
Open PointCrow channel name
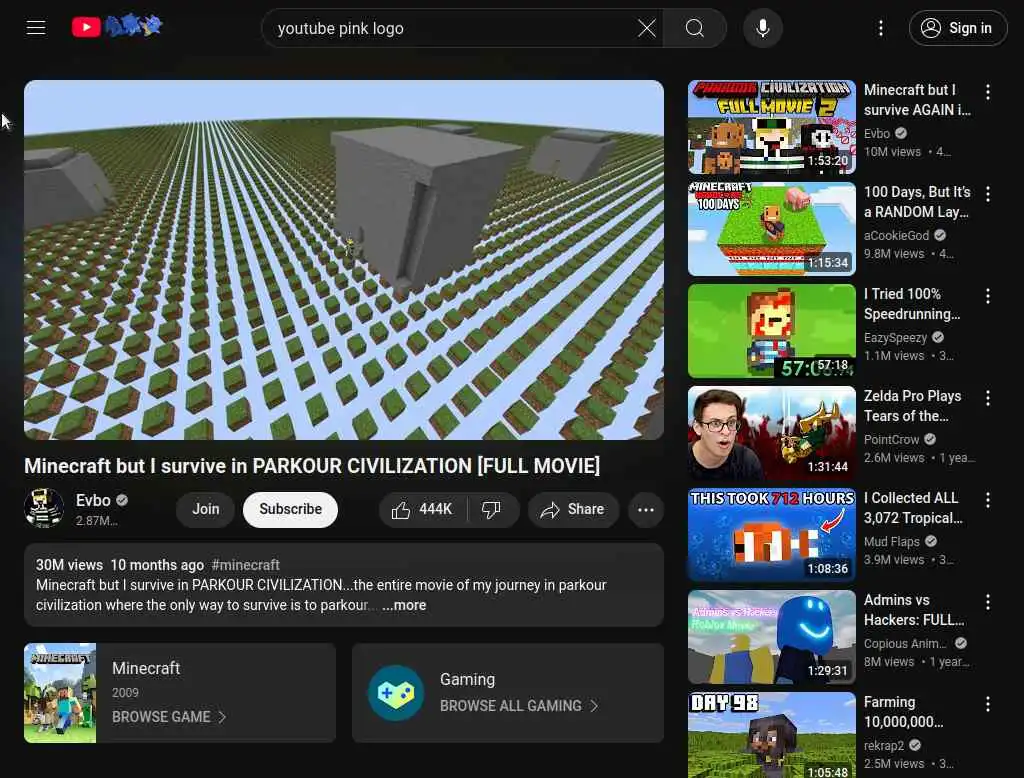[891, 440]
